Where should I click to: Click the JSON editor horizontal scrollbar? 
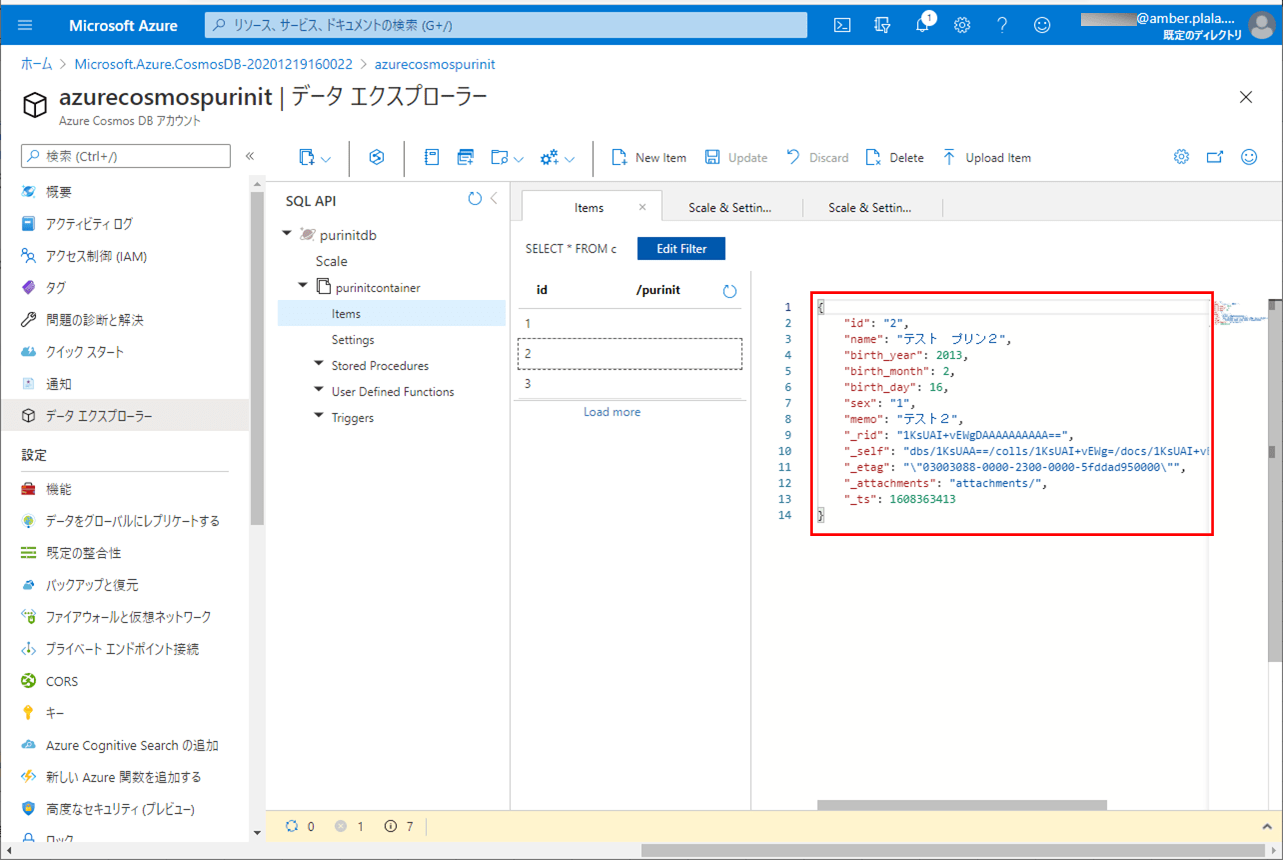962,805
